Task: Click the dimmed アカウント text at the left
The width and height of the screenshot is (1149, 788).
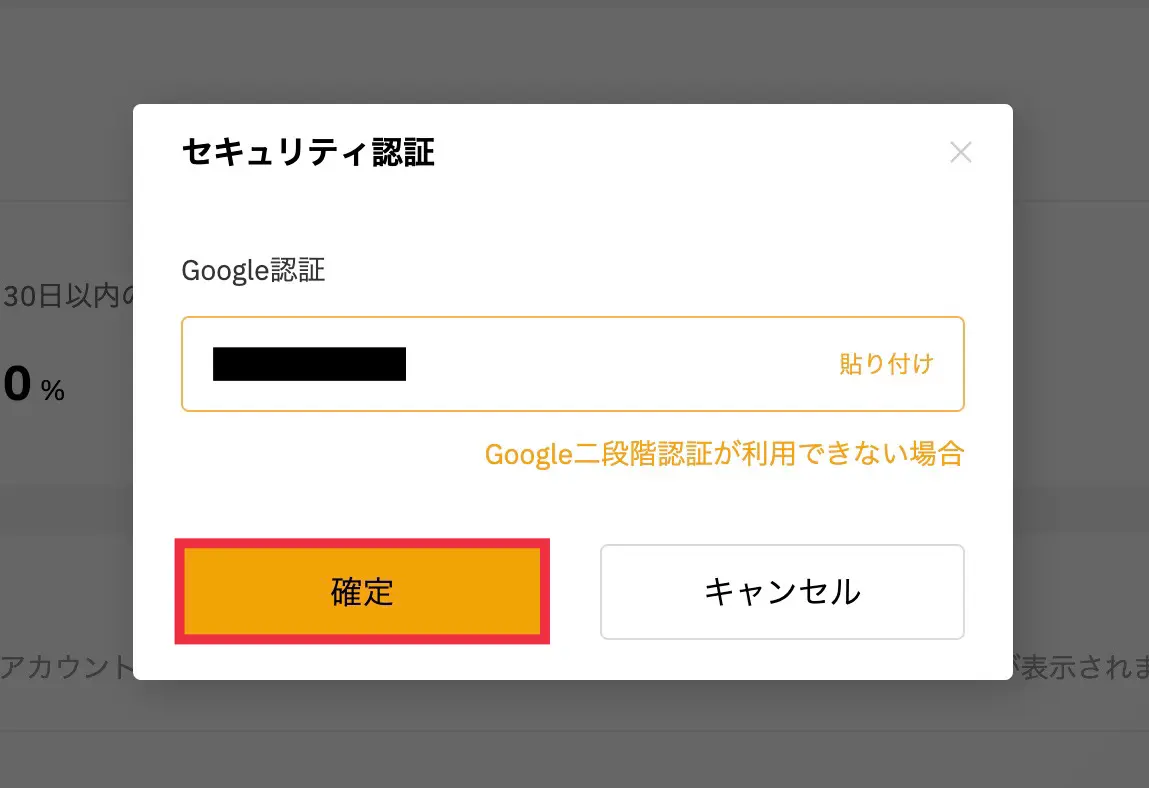Action: tap(66, 667)
